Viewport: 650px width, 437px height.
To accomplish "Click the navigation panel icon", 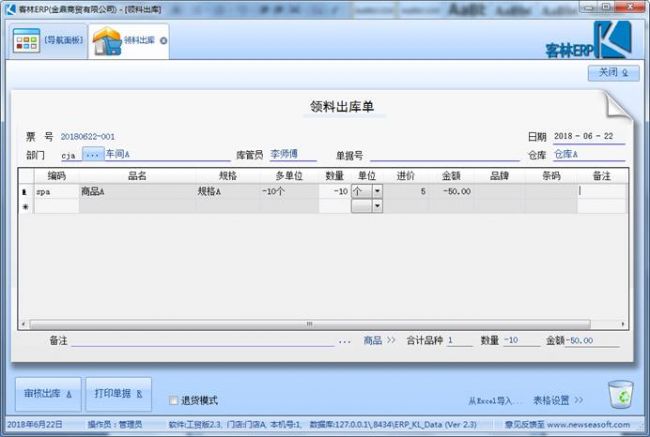I will click(x=26, y=42).
